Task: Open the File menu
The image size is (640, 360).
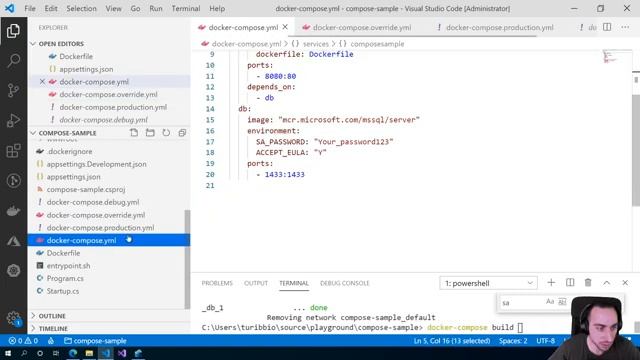Action: coord(30,8)
